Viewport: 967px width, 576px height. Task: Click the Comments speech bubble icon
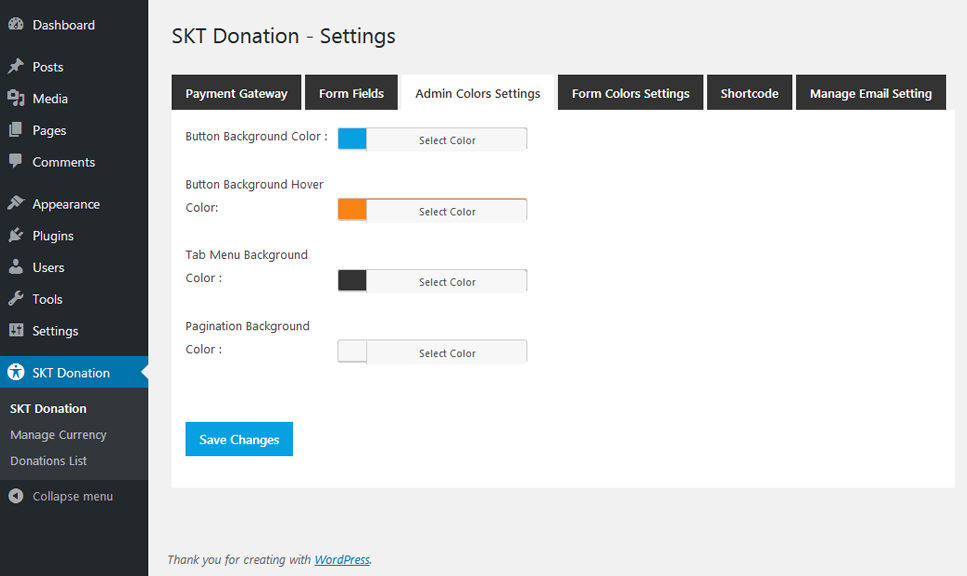(x=16, y=162)
